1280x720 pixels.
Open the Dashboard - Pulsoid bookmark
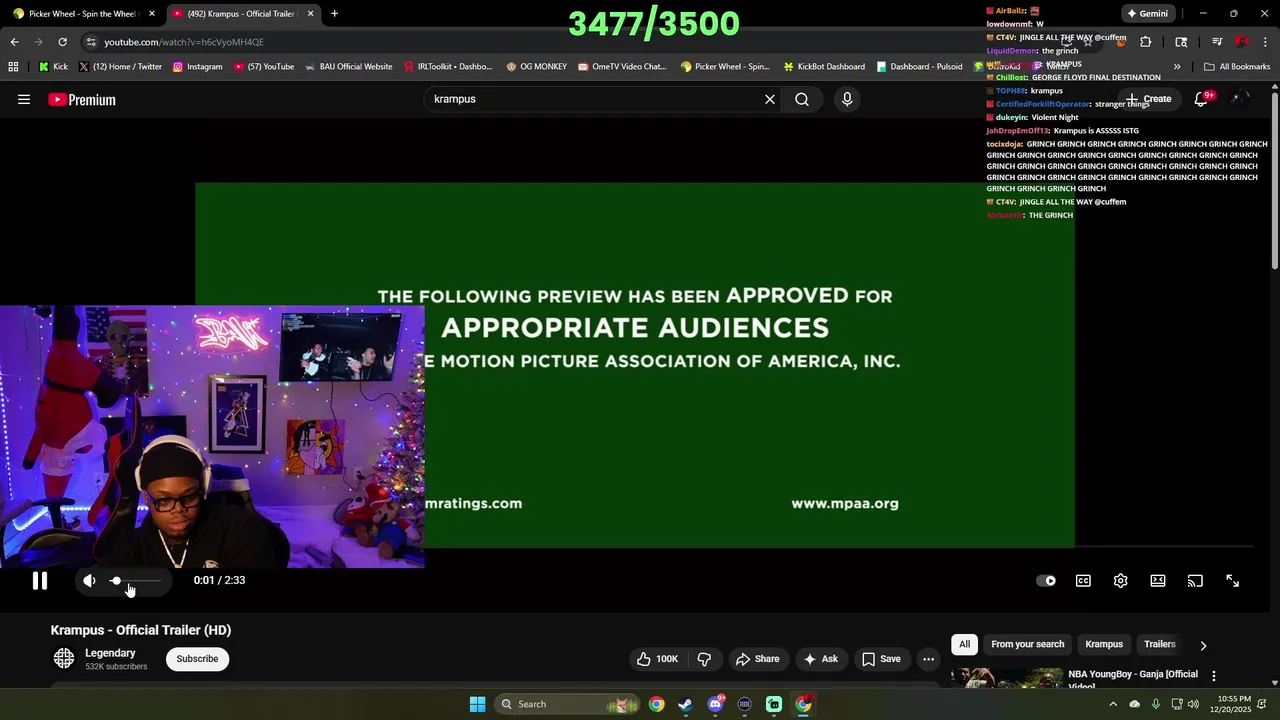click(919, 67)
